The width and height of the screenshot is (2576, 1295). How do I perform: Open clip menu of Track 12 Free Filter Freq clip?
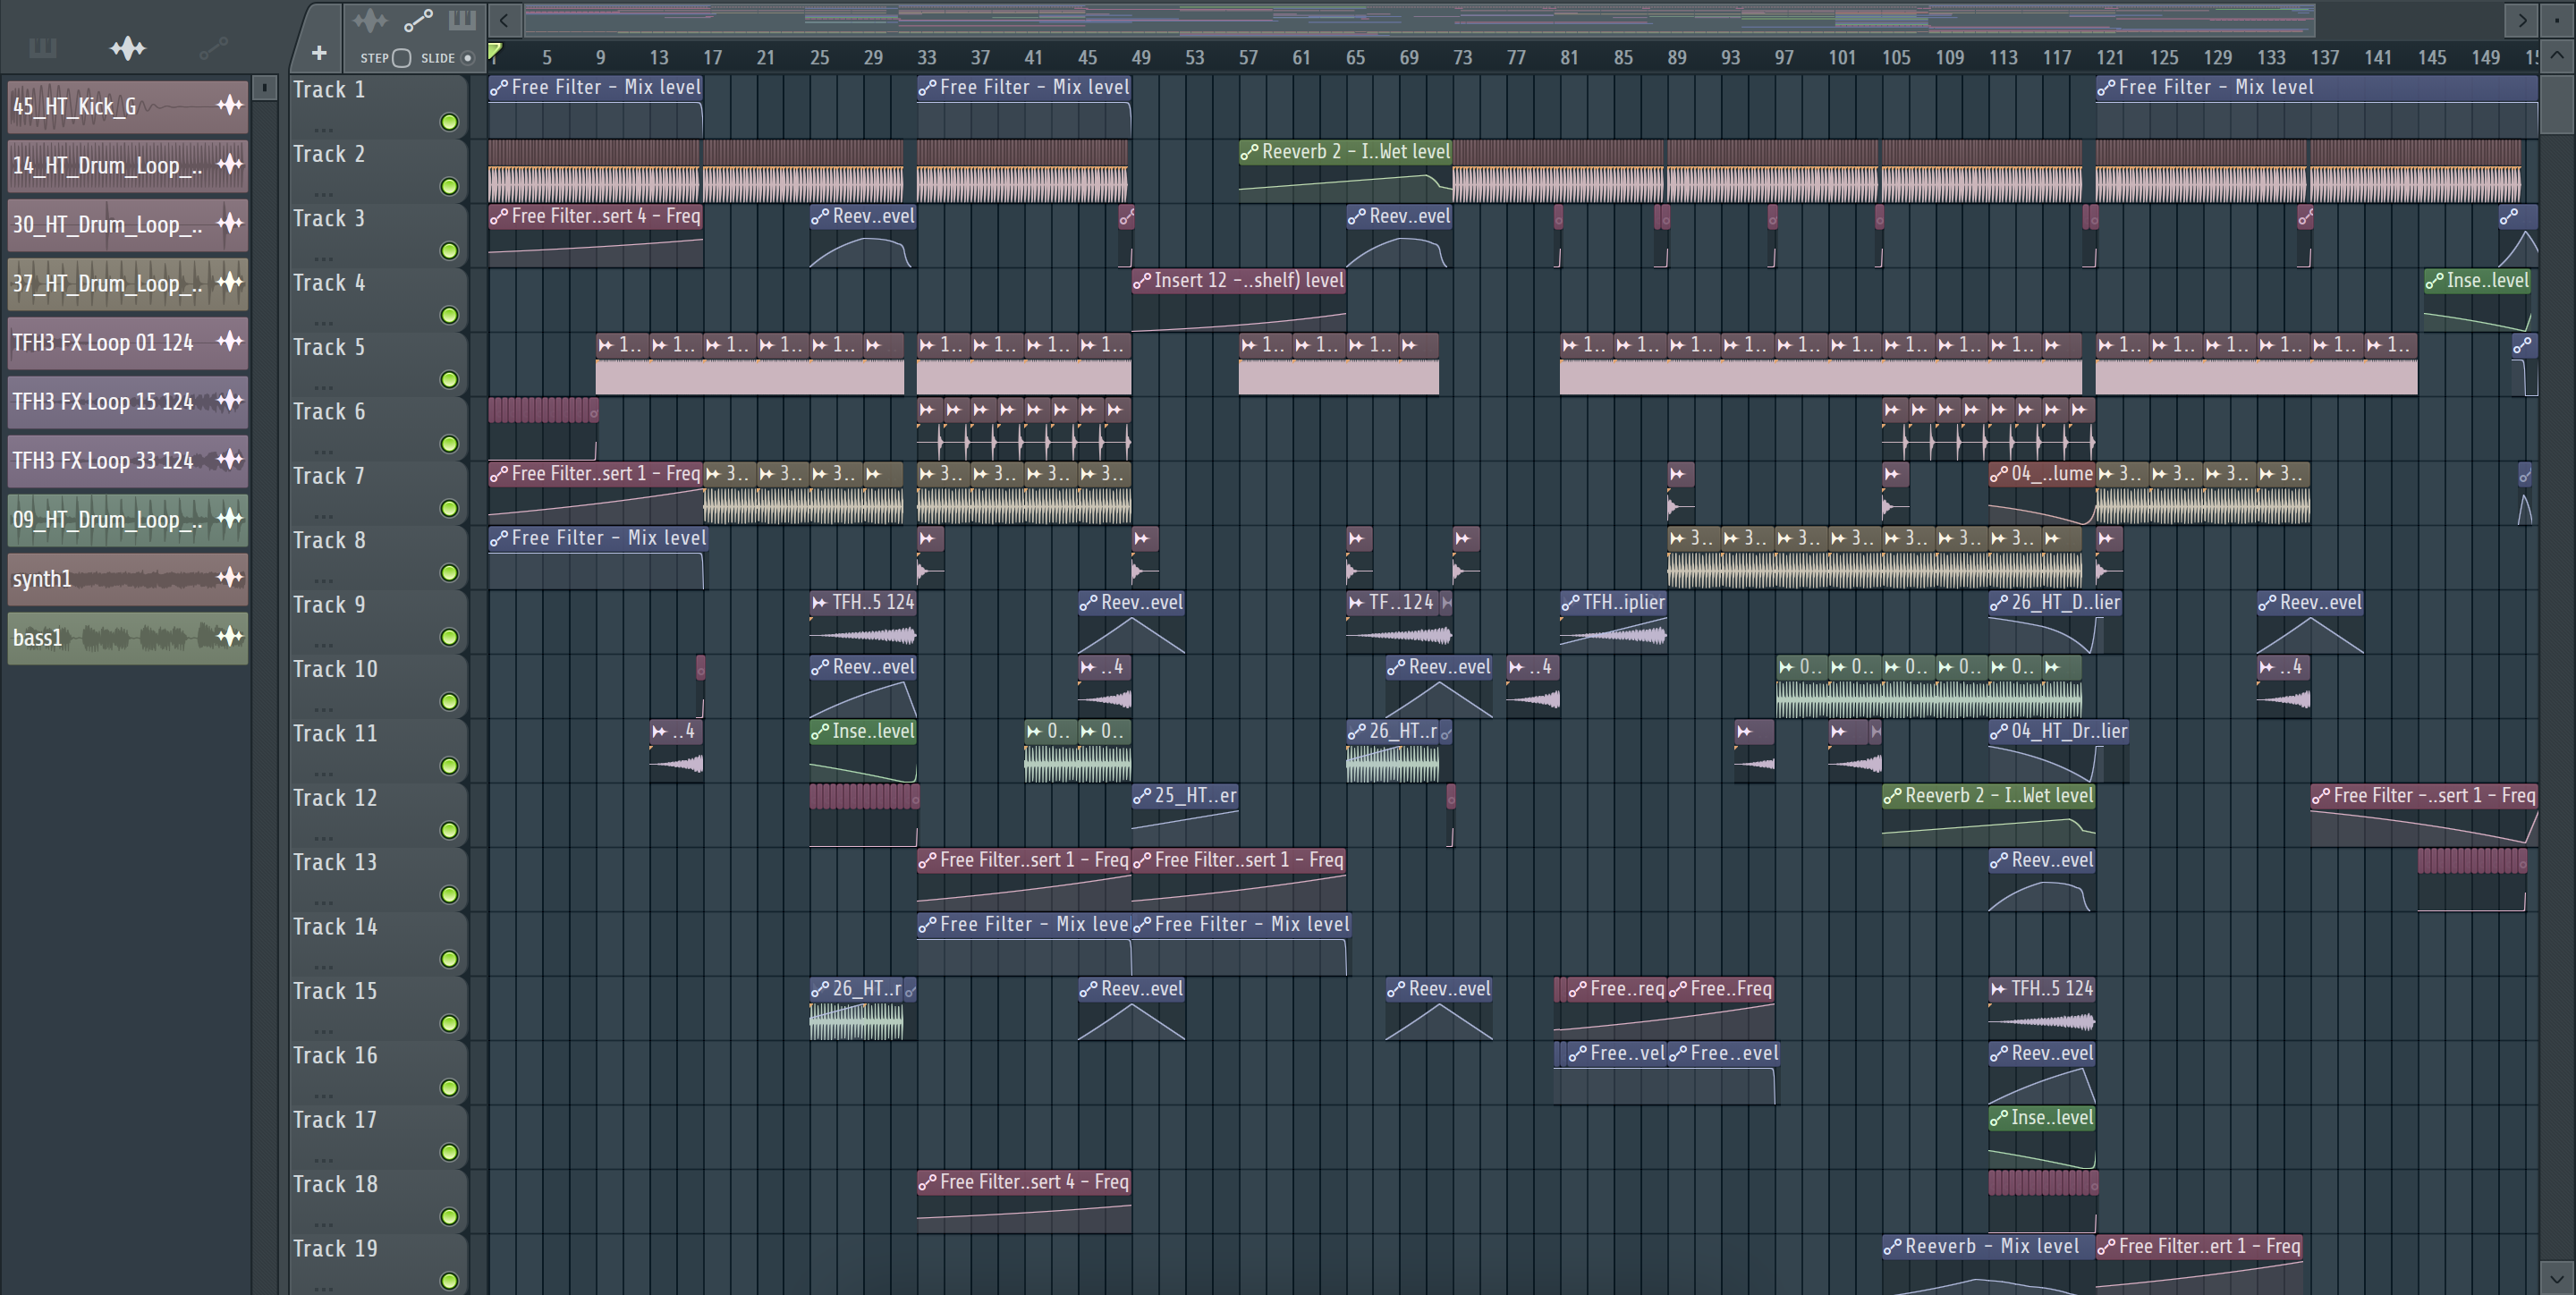point(2320,795)
